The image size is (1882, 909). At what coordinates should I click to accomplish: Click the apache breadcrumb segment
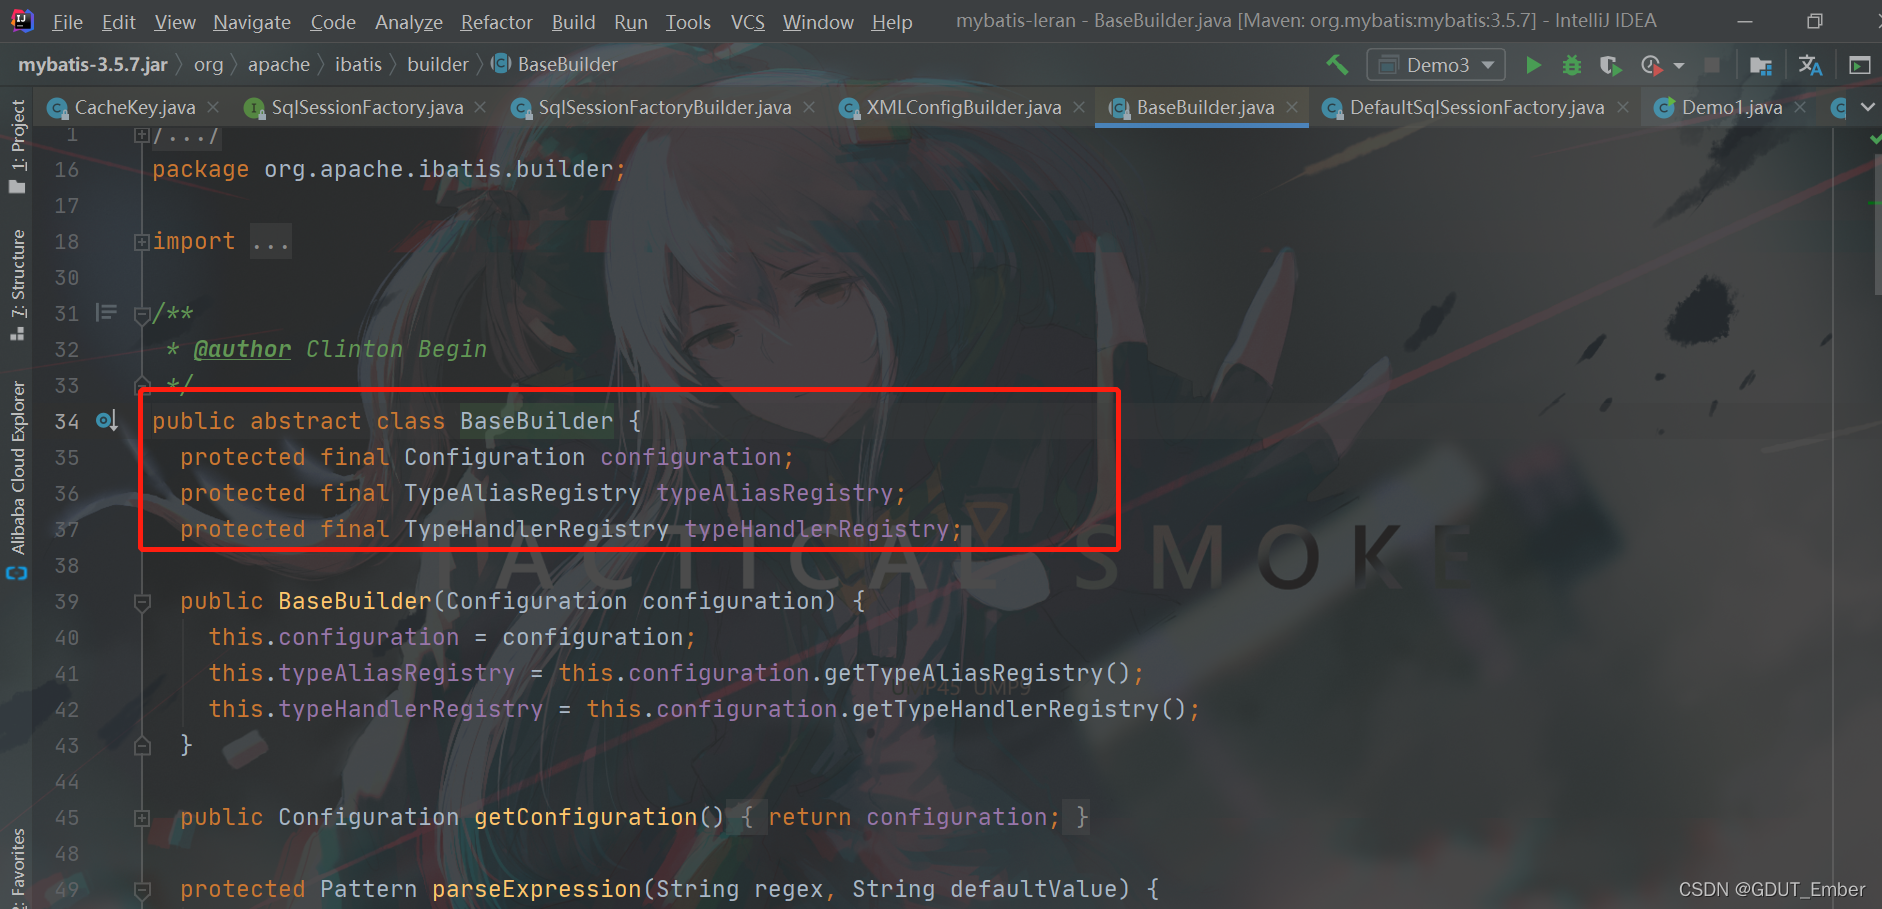click(279, 65)
